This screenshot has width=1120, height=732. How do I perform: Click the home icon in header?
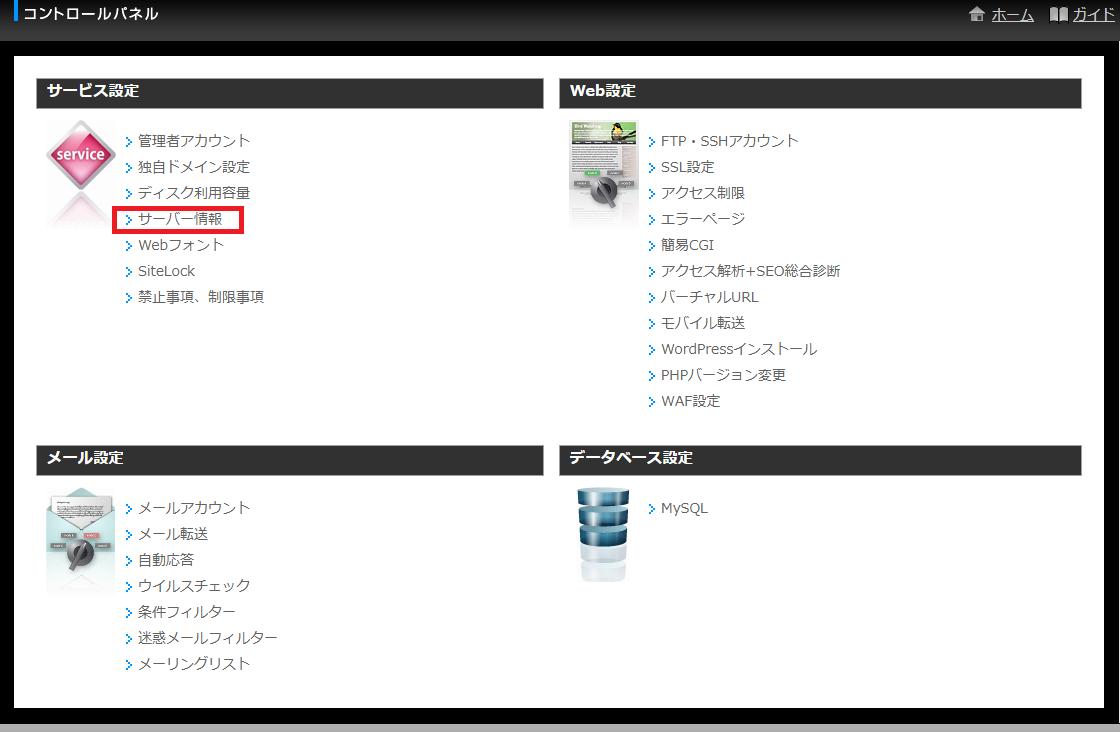coord(977,15)
